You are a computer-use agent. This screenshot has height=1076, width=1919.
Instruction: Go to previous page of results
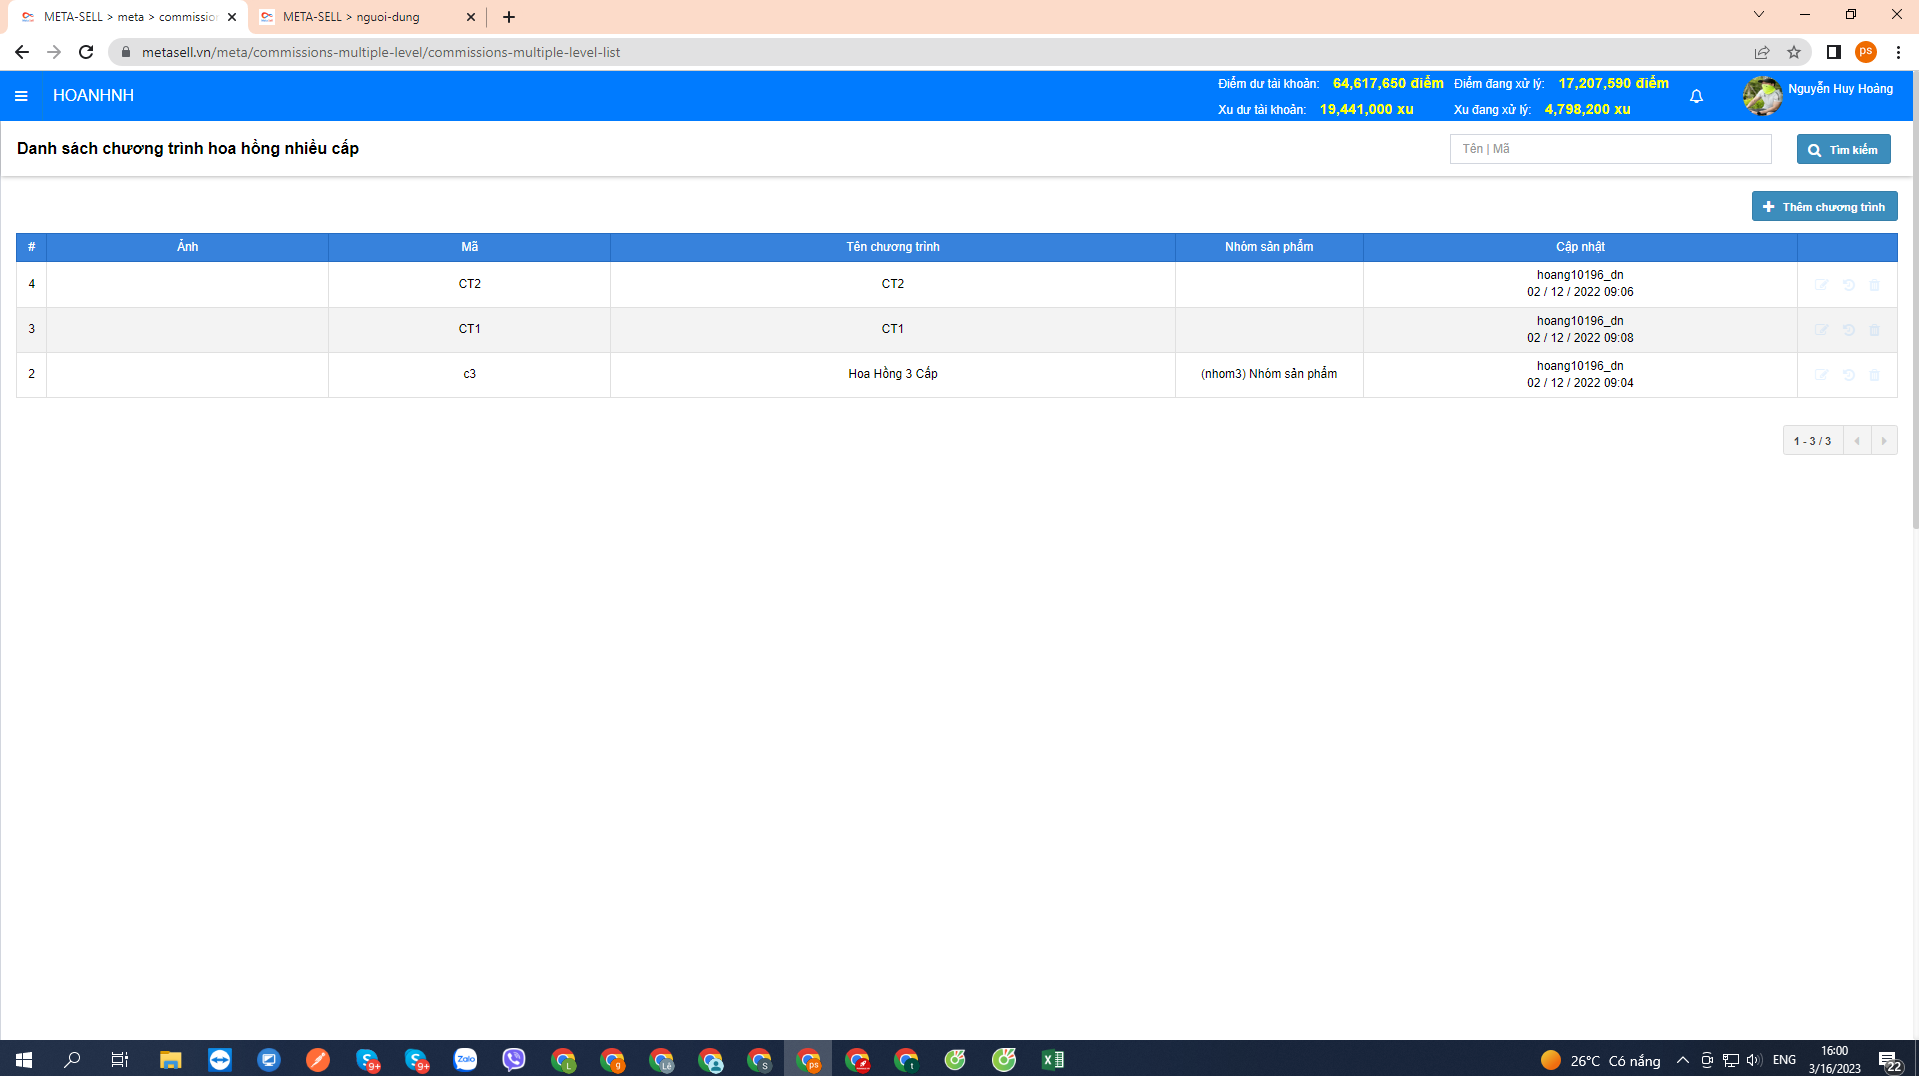tap(1857, 441)
